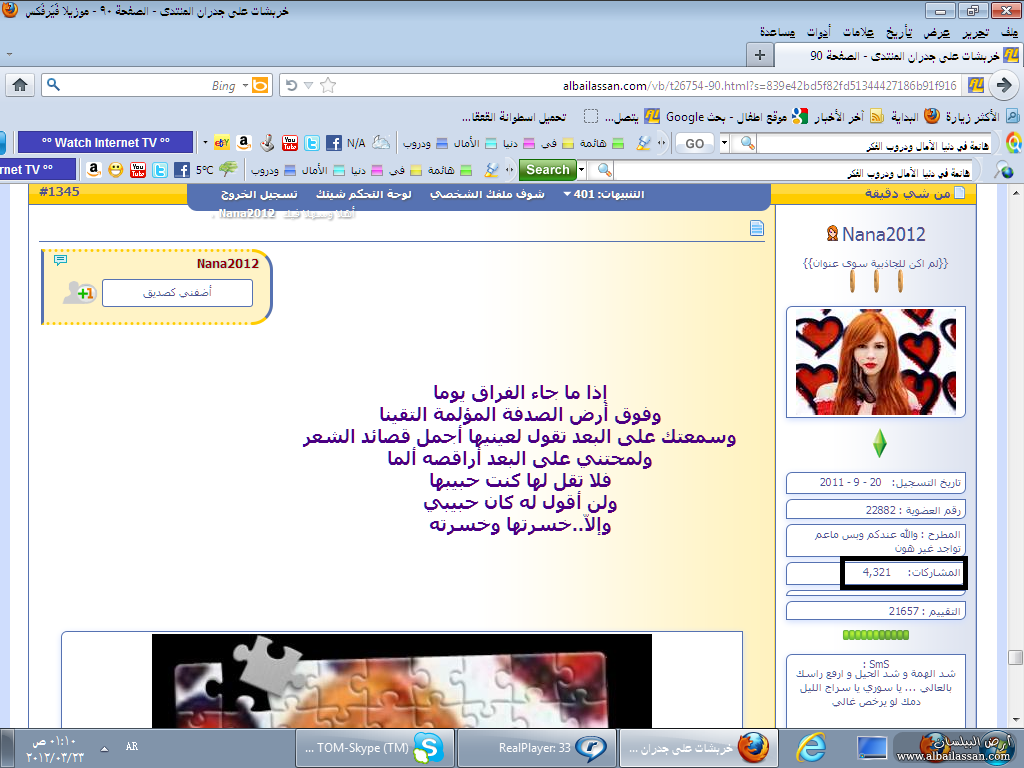The height and width of the screenshot is (768, 1024).
Task: Open the أدوات menu
Action: [x=818, y=32]
